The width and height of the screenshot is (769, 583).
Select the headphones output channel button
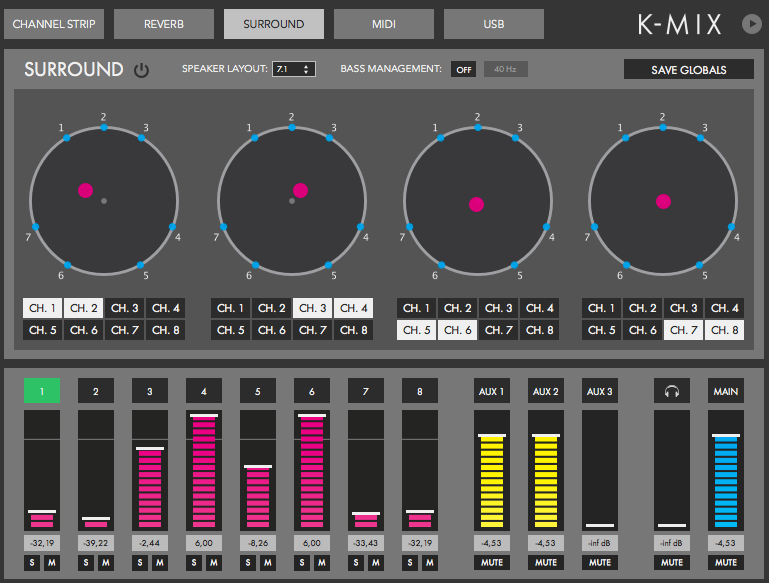click(x=671, y=391)
